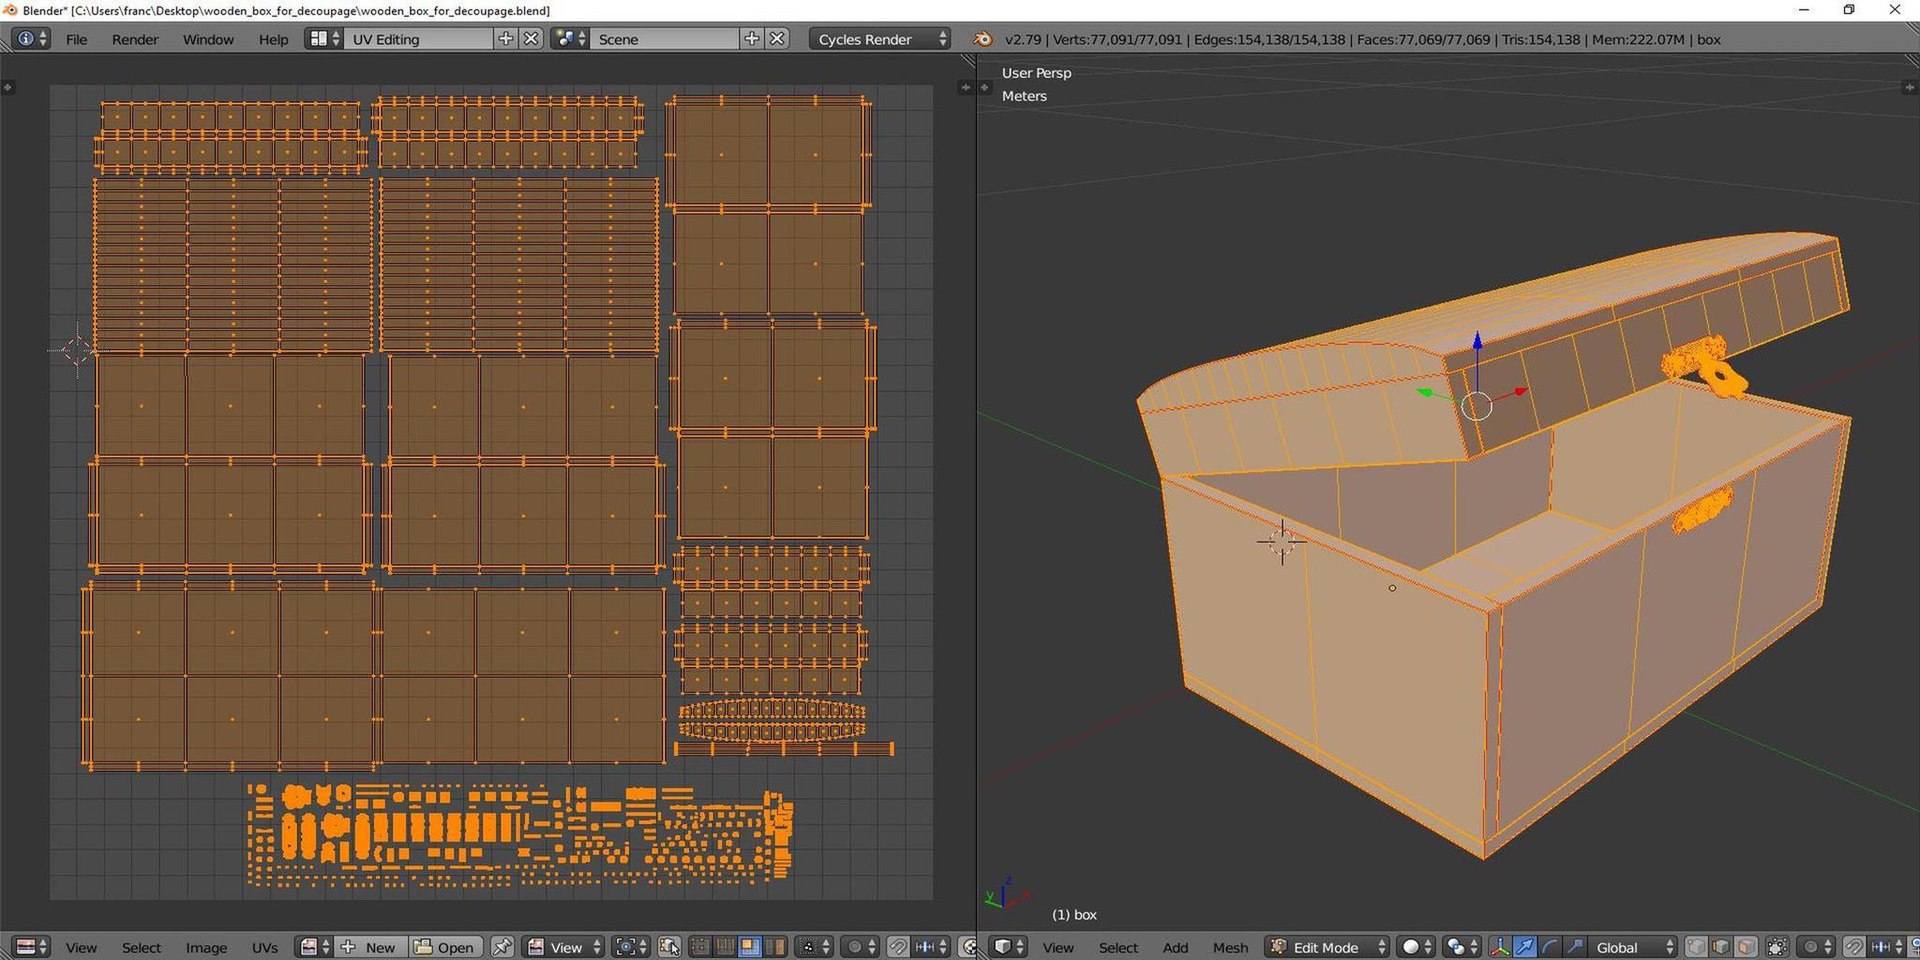The width and height of the screenshot is (1920, 960).
Task: Select rotate manipulator arc icon
Action: 1550,947
